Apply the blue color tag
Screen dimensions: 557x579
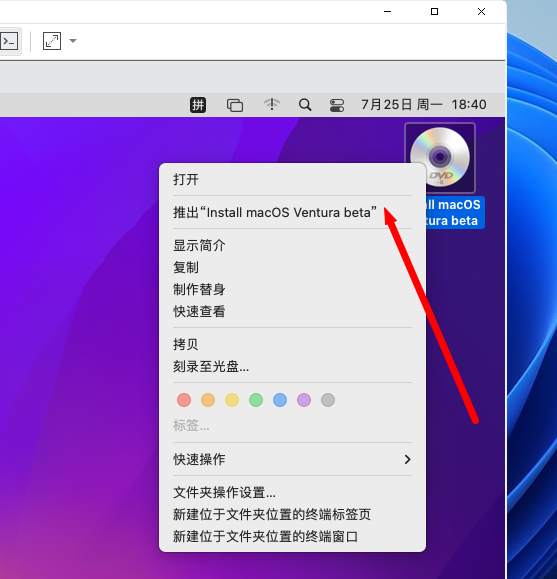[280, 400]
